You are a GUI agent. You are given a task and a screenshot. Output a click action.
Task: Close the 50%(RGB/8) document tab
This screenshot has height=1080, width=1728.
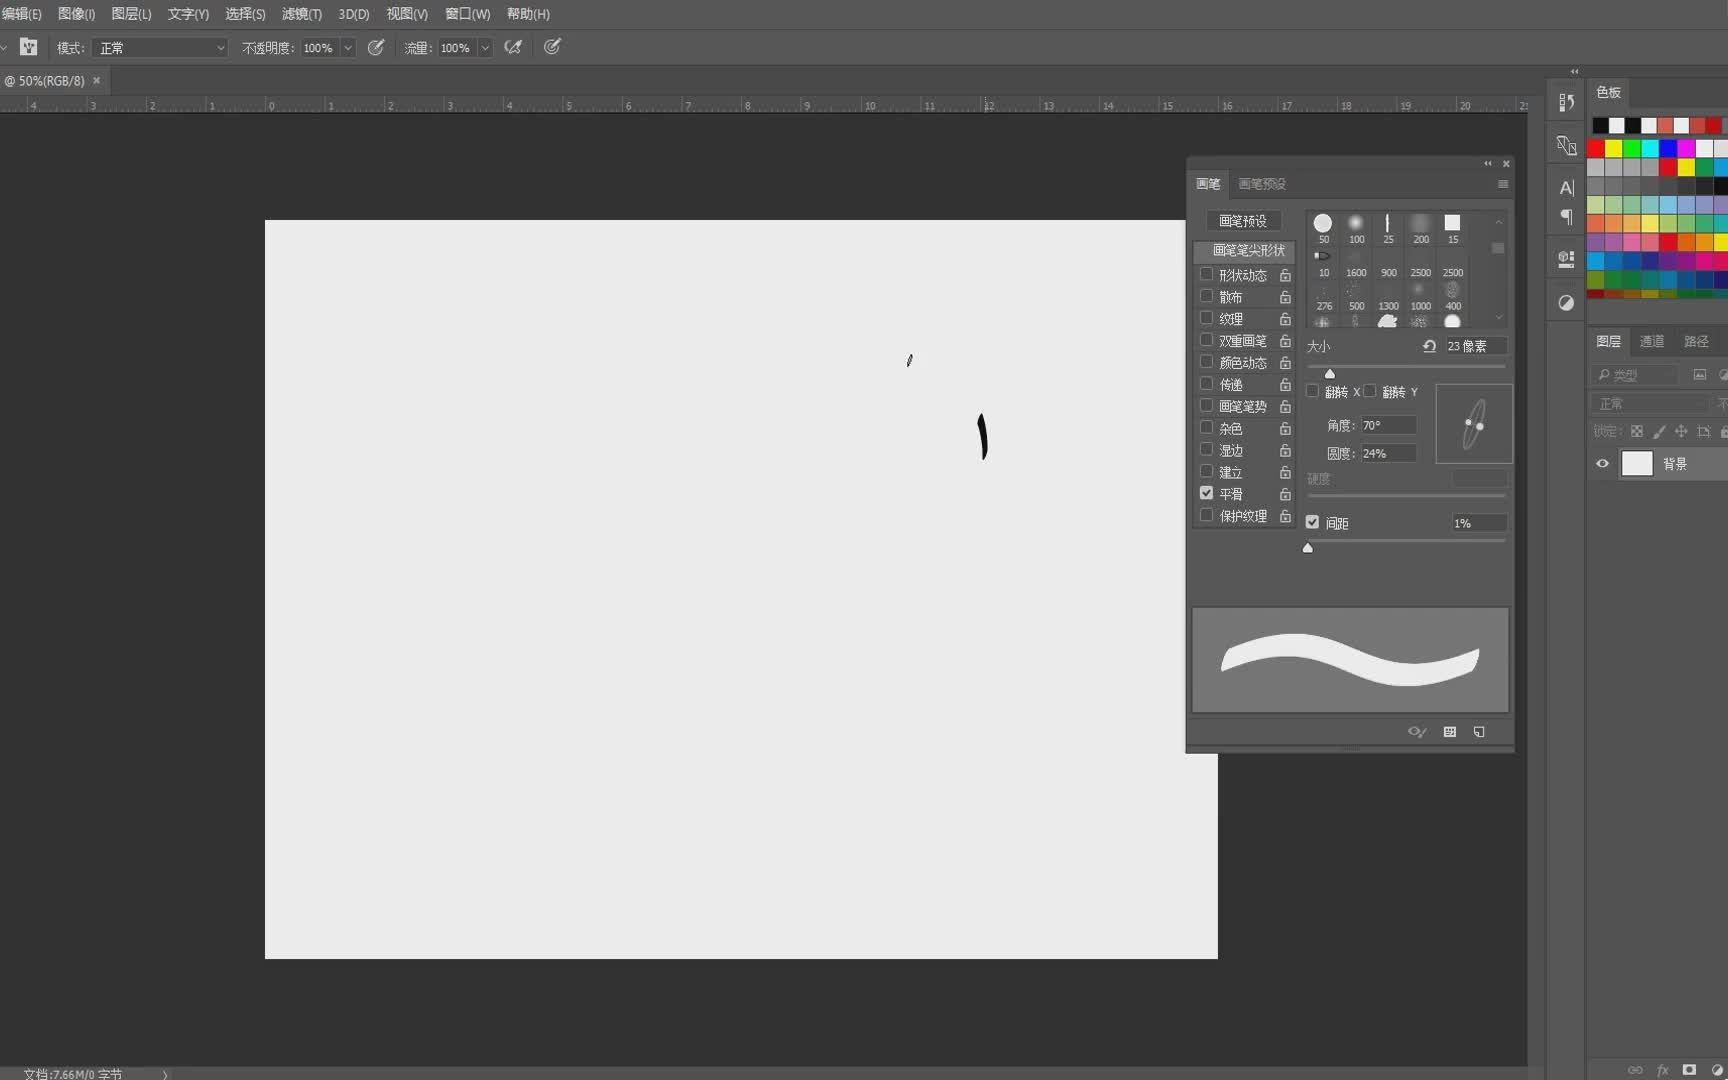coord(97,80)
